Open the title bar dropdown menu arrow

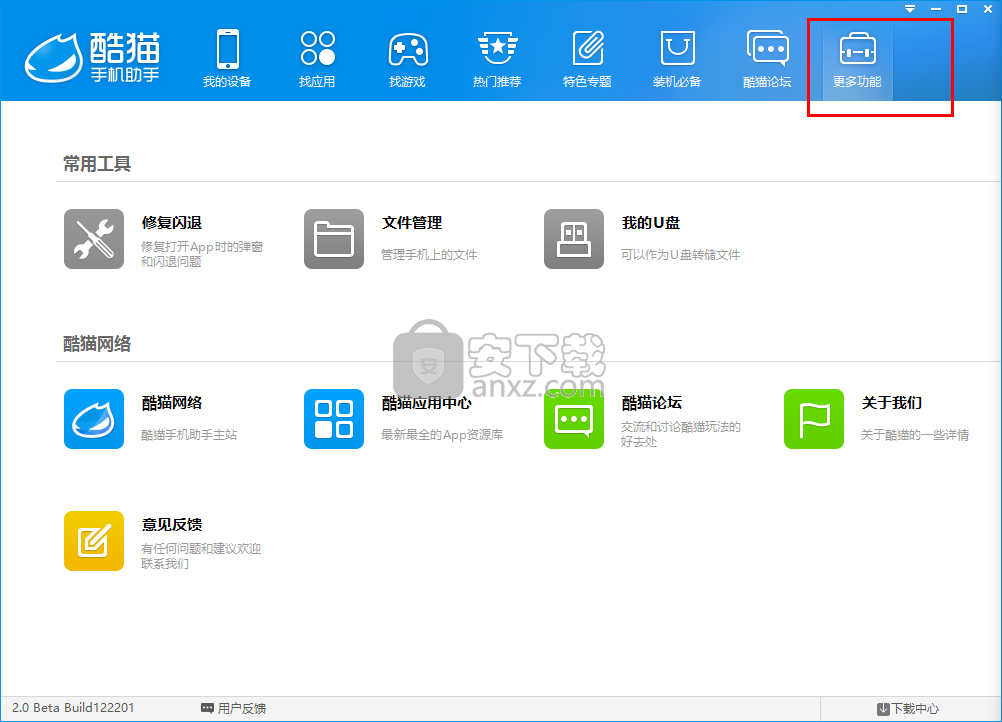910,9
